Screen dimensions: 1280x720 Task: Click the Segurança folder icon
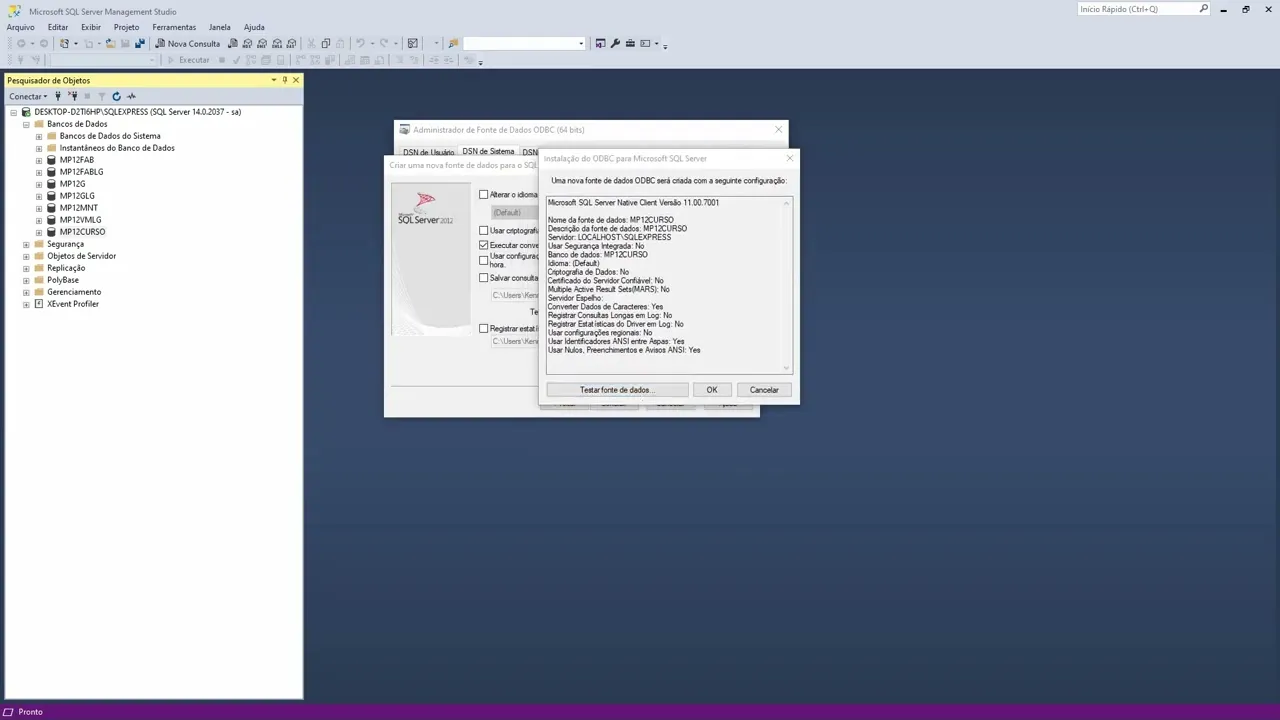(x=39, y=244)
